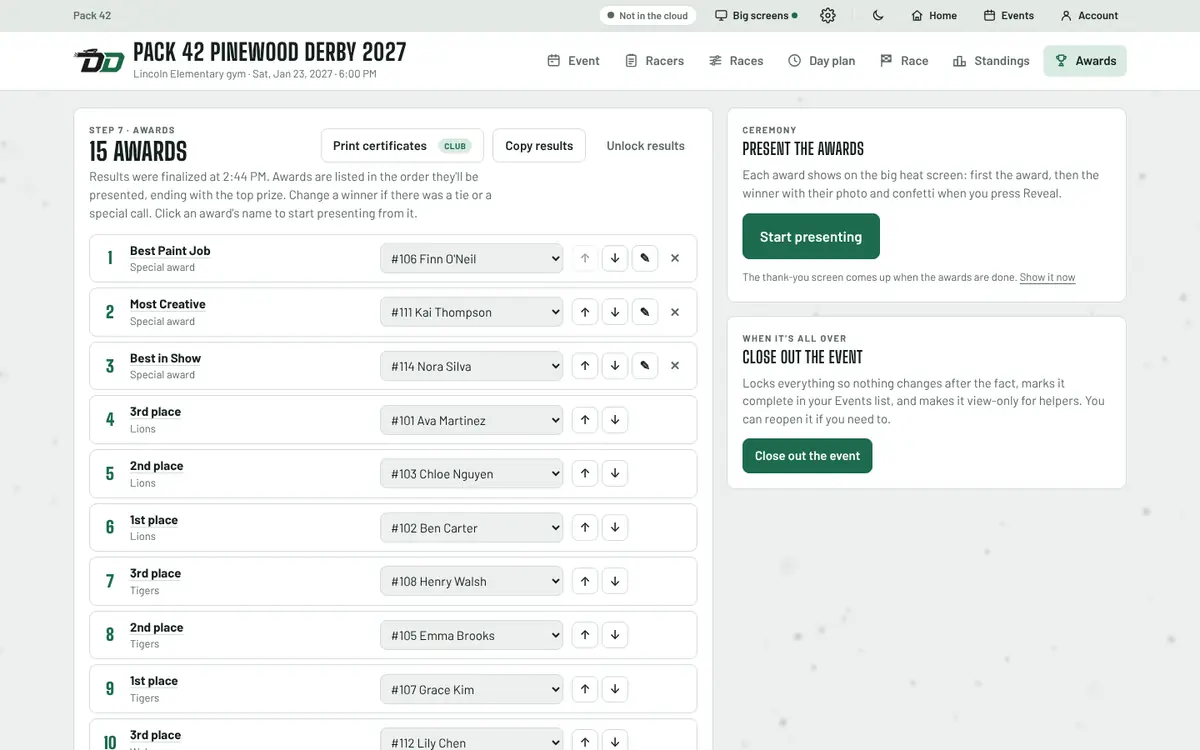Move 1st place Lions award down
The image size is (1200, 750).
(x=615, y=527)
